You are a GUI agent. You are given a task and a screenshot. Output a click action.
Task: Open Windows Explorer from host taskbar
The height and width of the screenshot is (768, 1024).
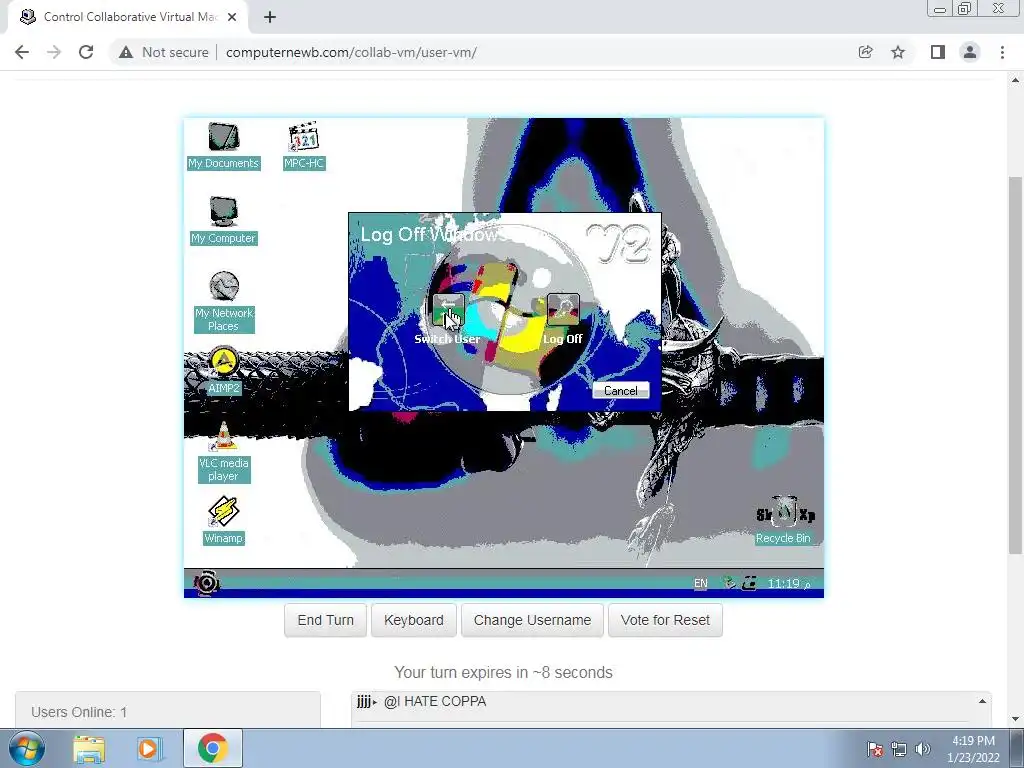pos(89,748)
